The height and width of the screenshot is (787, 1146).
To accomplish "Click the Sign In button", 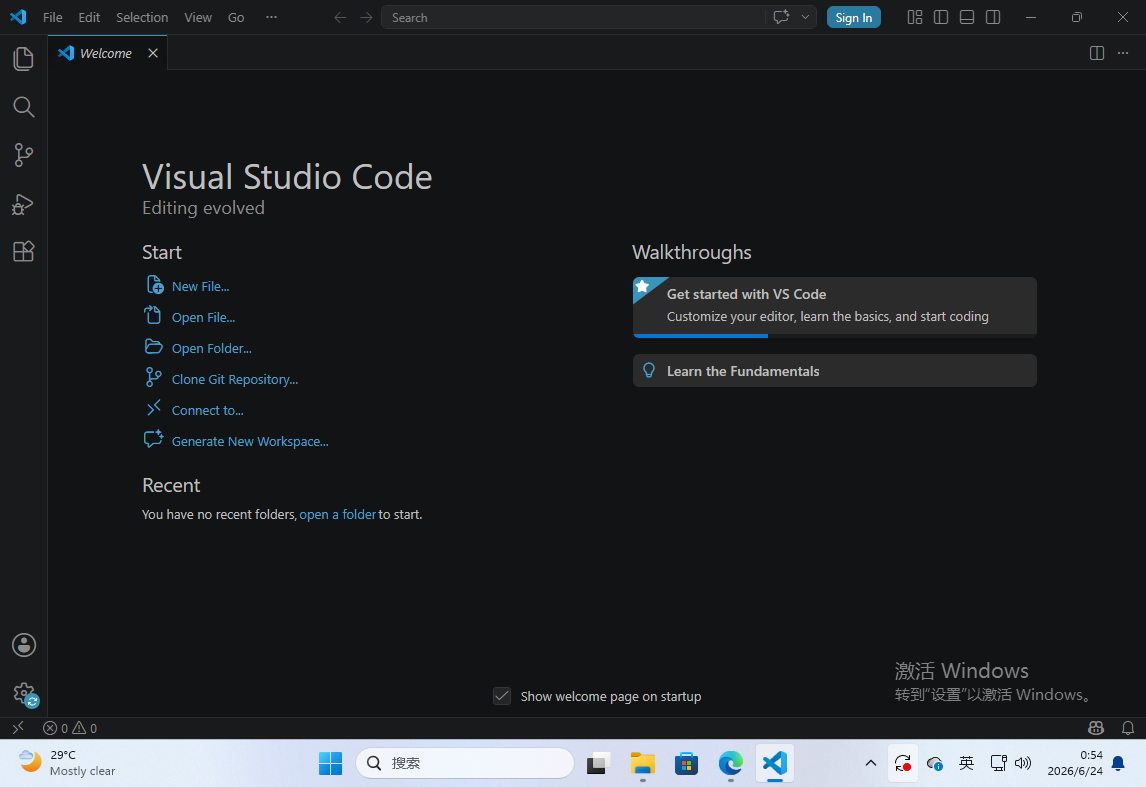I will tap(854, 18).
